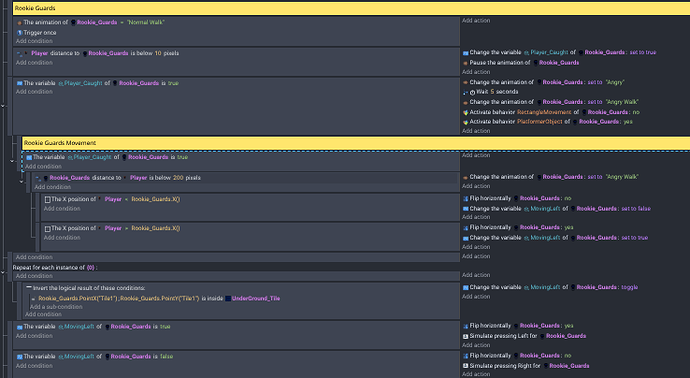Screen dimensions: 690x378
Task: Click the "200" pixels distance value
Action: (x=178, y=178)
